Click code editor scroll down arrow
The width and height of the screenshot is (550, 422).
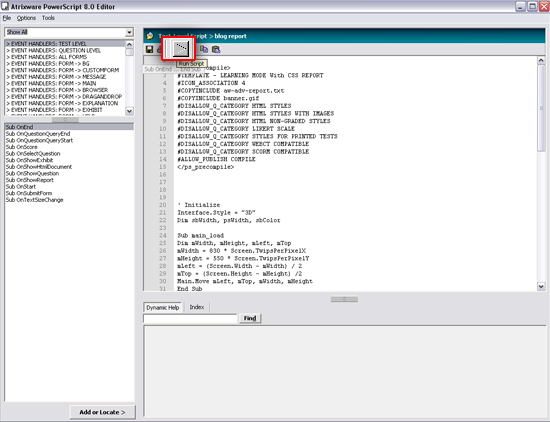tap(541, 287)
